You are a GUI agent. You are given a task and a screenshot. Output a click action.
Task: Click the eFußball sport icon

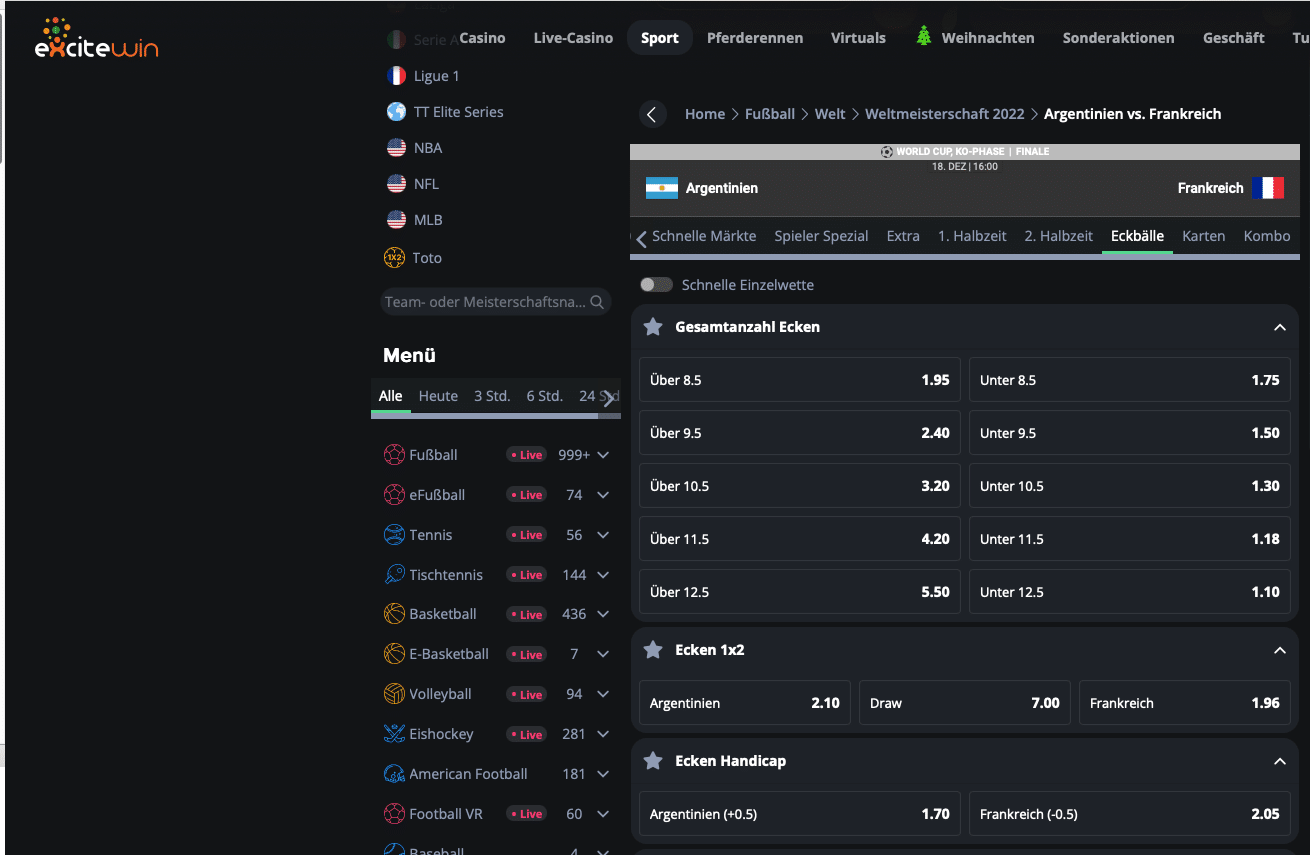[394, 495]
